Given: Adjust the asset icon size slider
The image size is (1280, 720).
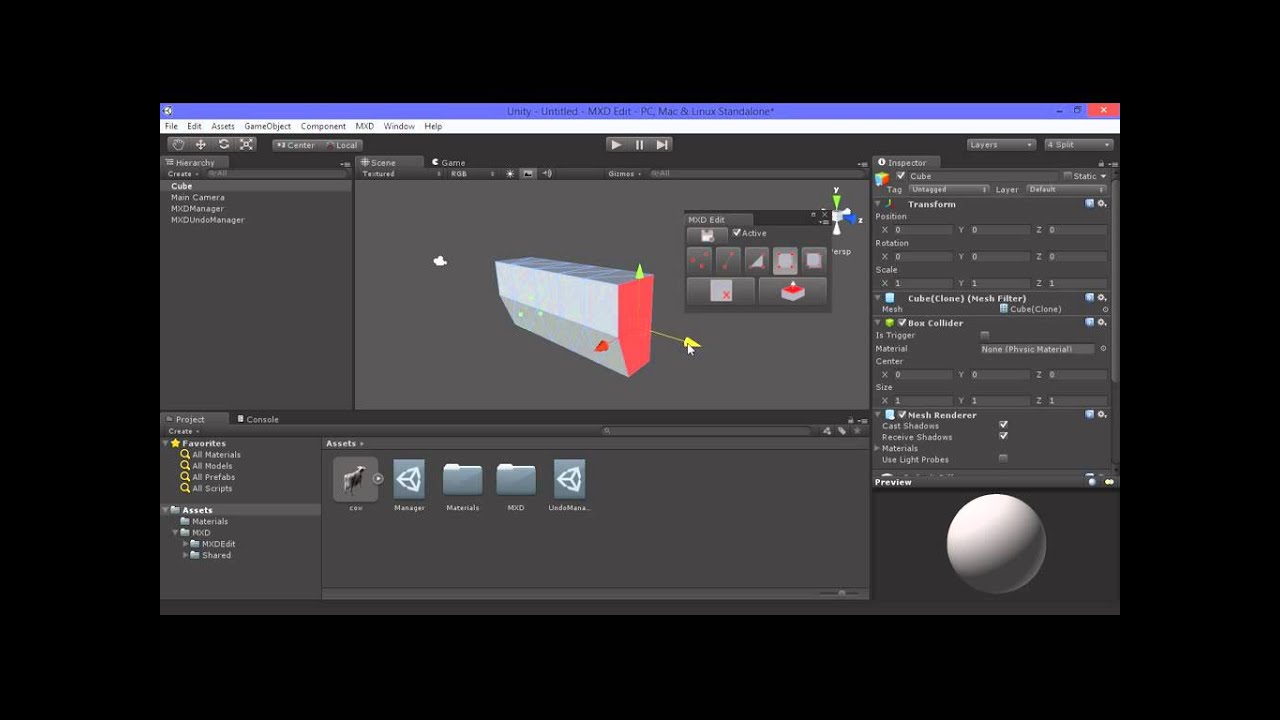Looking at the screenshot, I should point(842,593).
